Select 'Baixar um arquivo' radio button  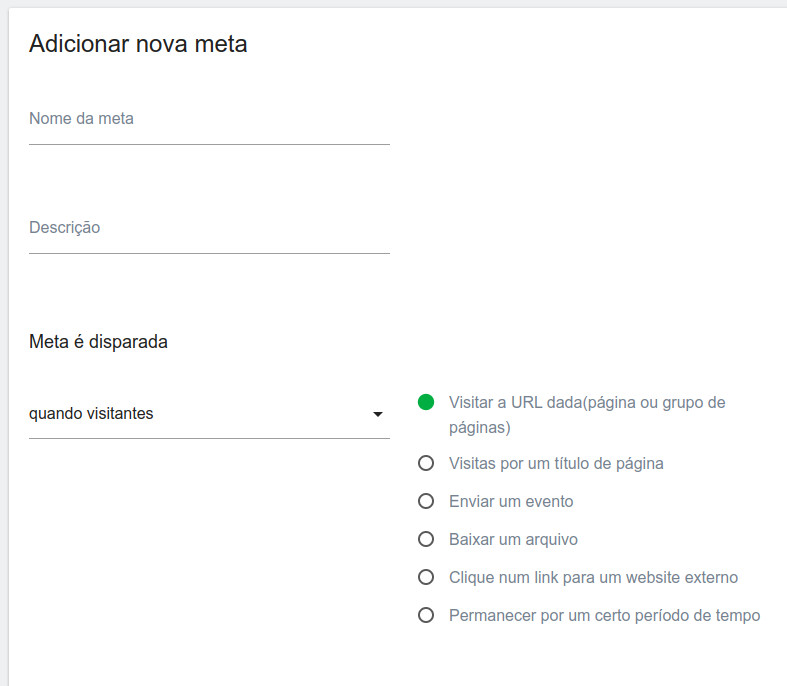[x=426, y=539]
